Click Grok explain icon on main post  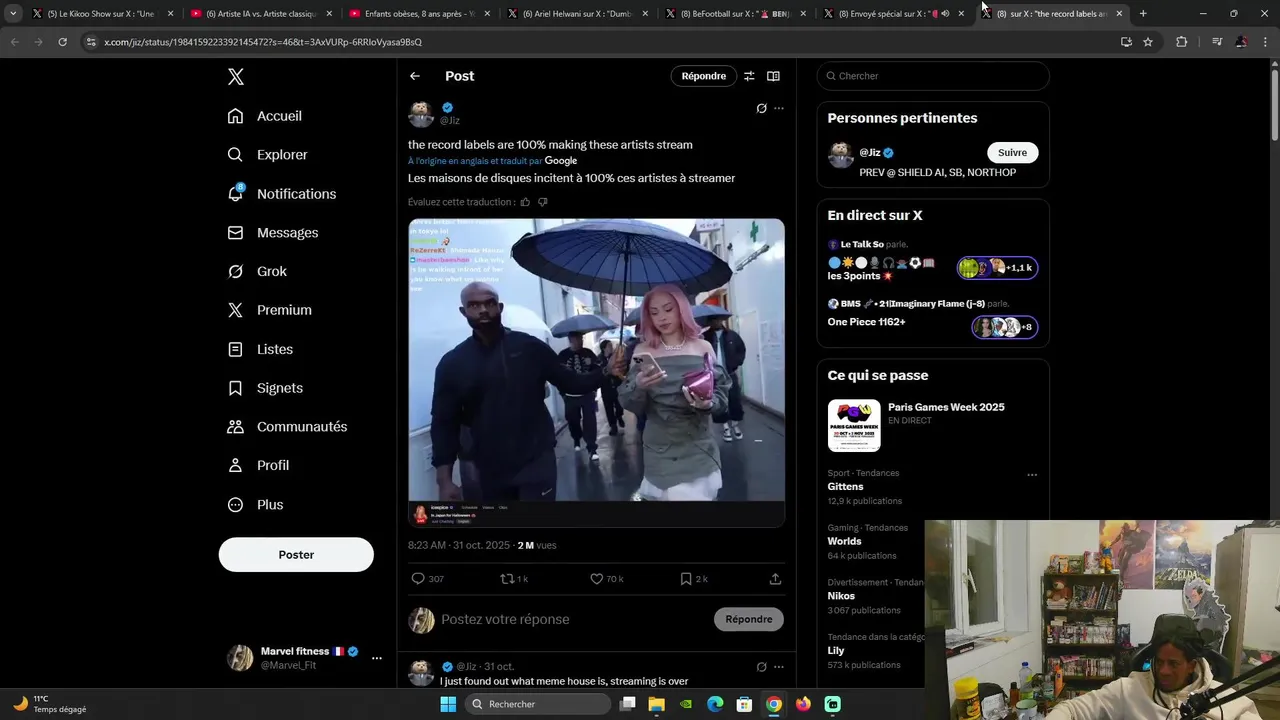click(761, 108)
